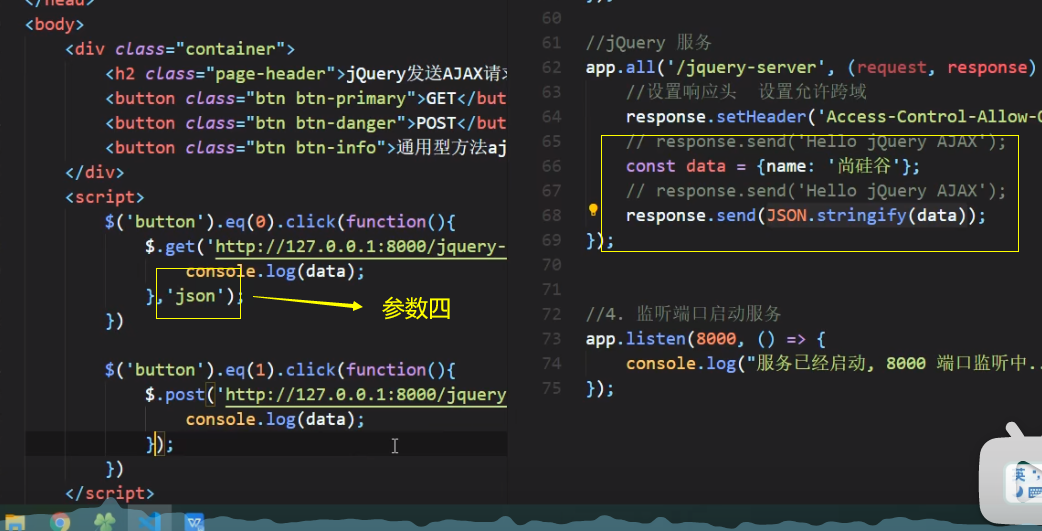Click the //4. 监听端口启动服务 comment
Viewport: 1042px width, 531px height.
click(684, 314)
